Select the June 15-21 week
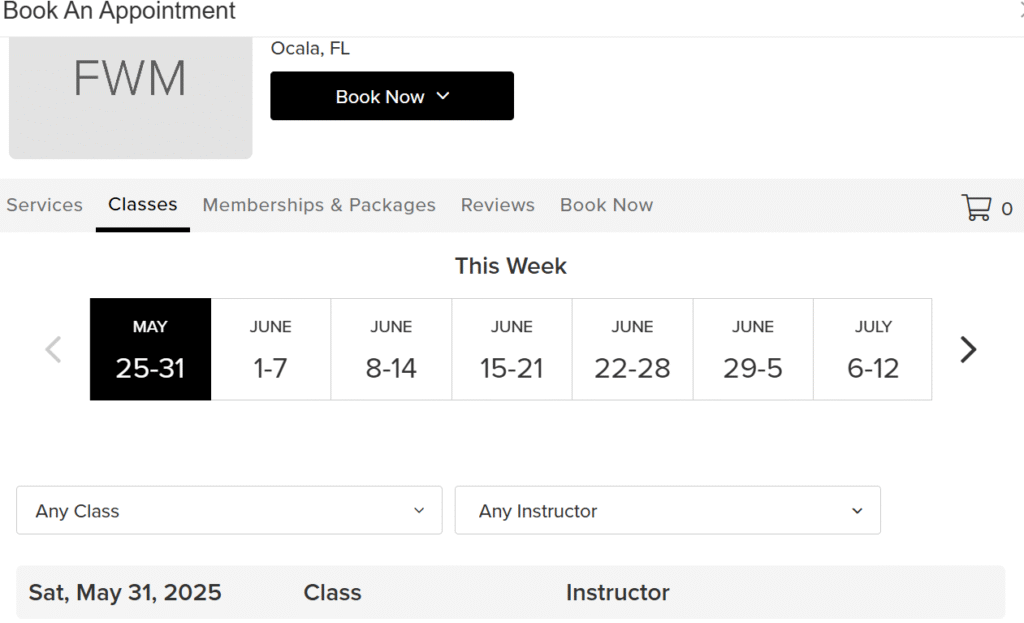 512,349
